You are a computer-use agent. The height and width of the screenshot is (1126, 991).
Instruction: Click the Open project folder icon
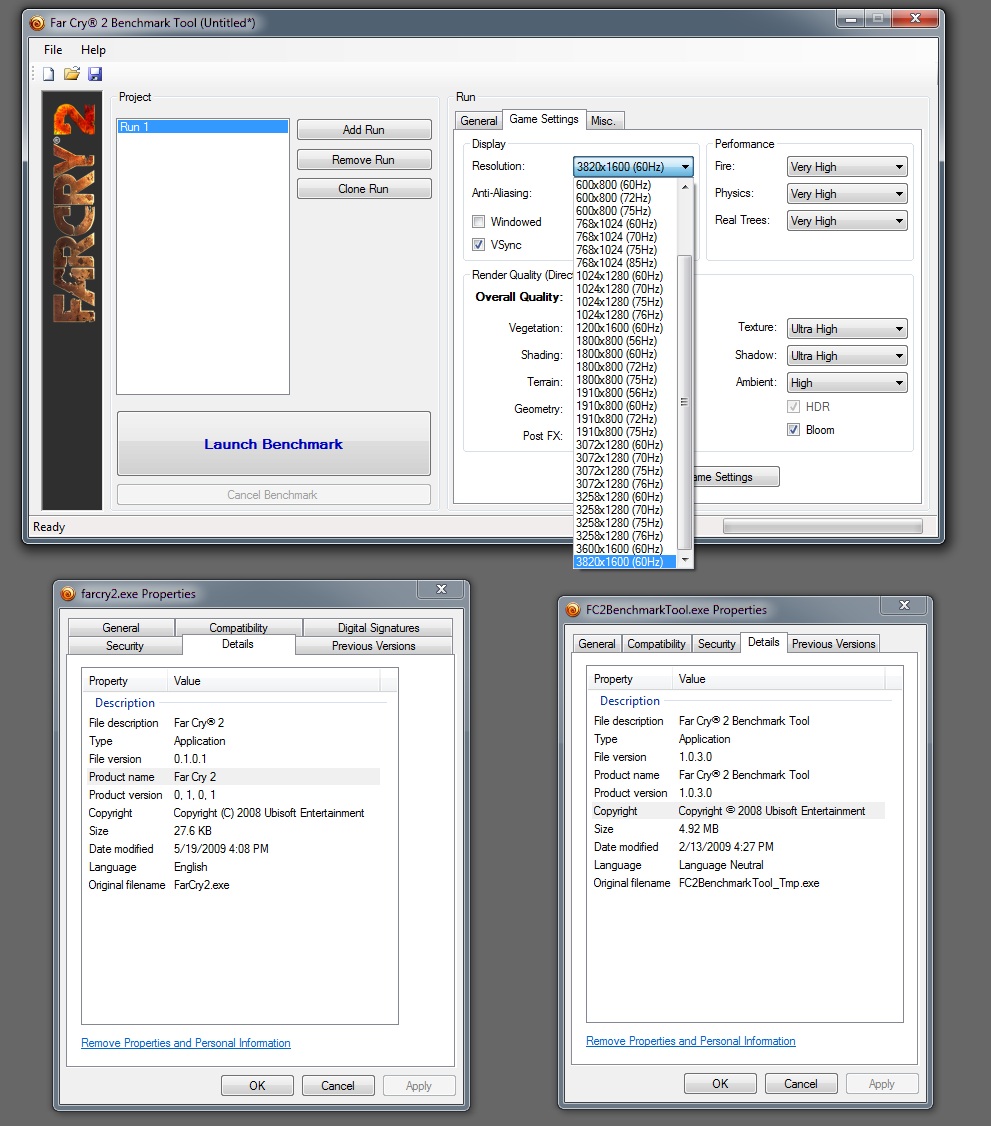click(x=72, y=73)
